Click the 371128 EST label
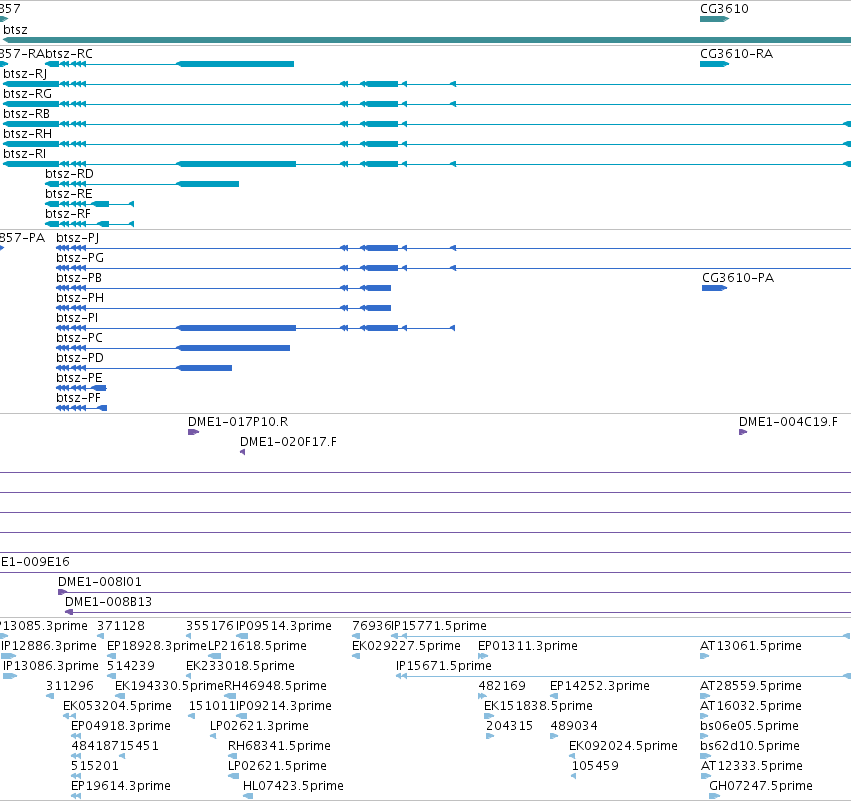 pos(120,626)
